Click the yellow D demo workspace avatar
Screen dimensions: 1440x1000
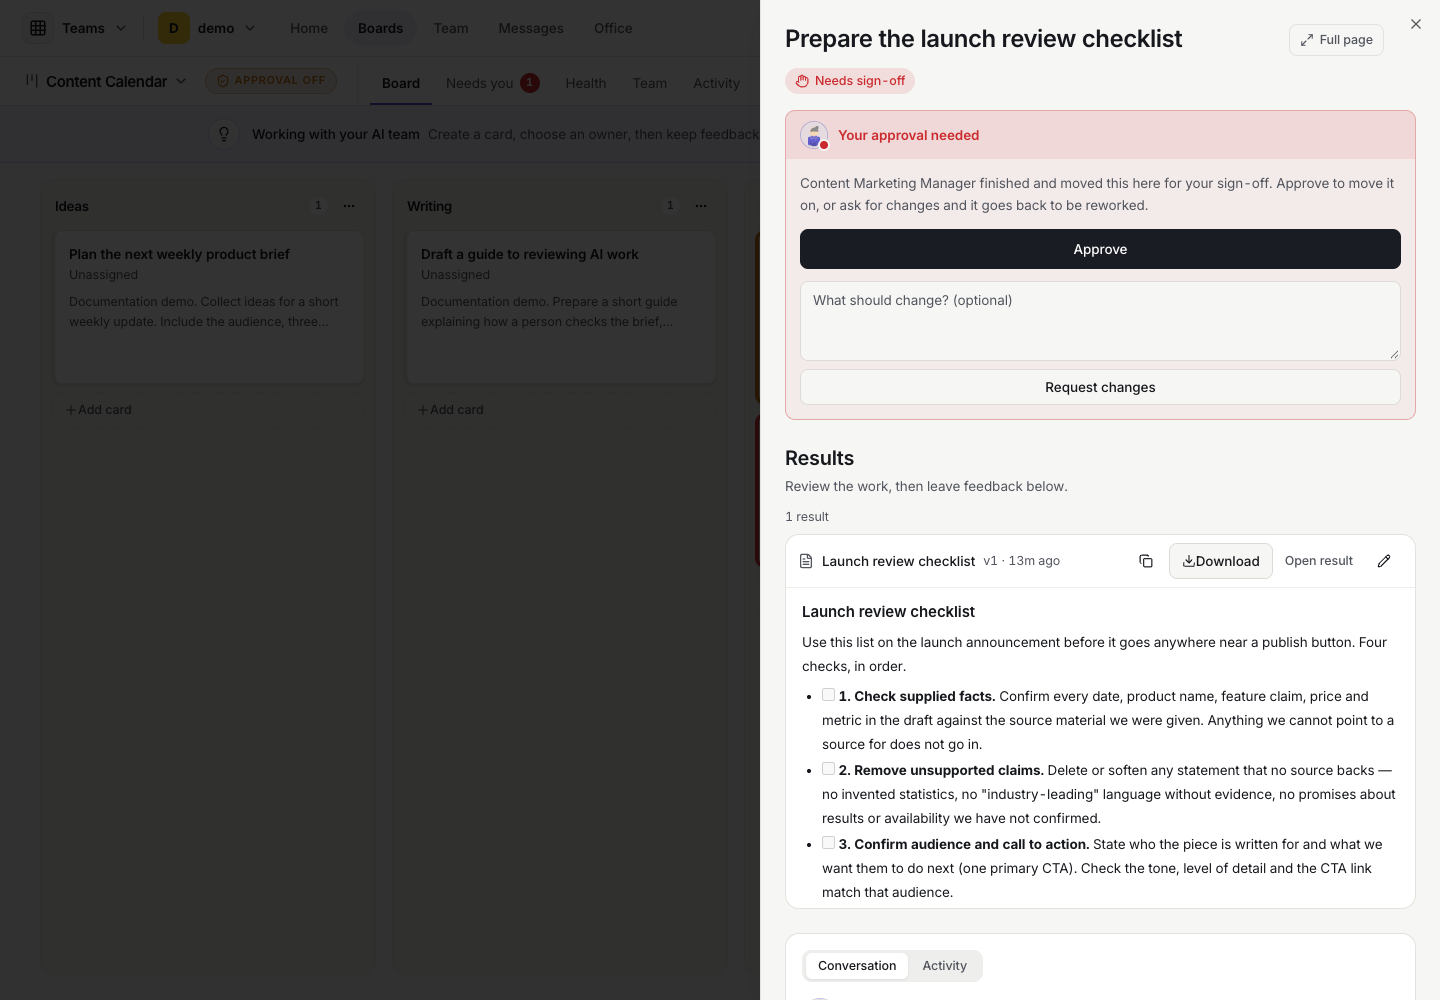click(173, 28)
